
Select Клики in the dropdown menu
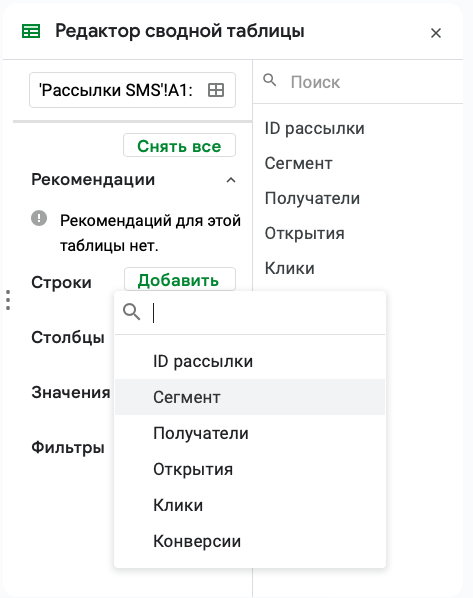(250, 505)
